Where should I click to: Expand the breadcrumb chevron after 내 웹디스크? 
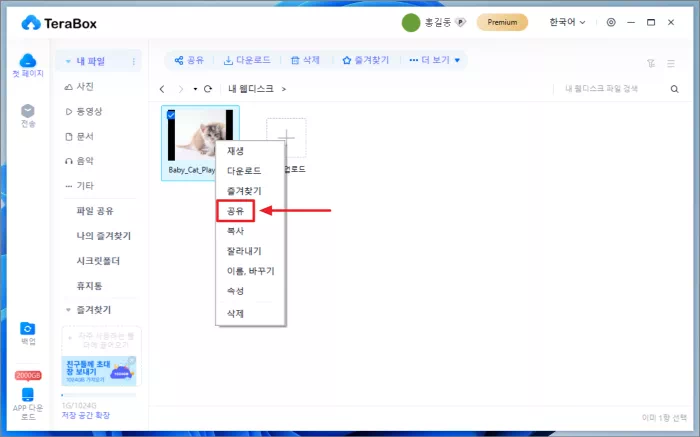pos(283,89)
